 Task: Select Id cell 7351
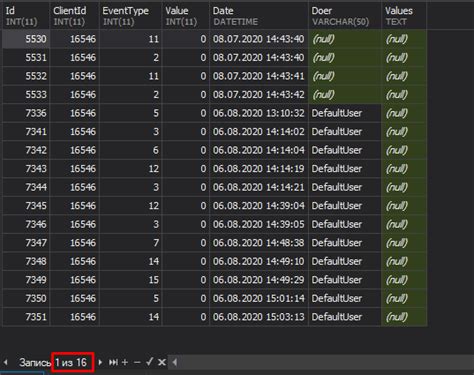click(x=26, y=317)
